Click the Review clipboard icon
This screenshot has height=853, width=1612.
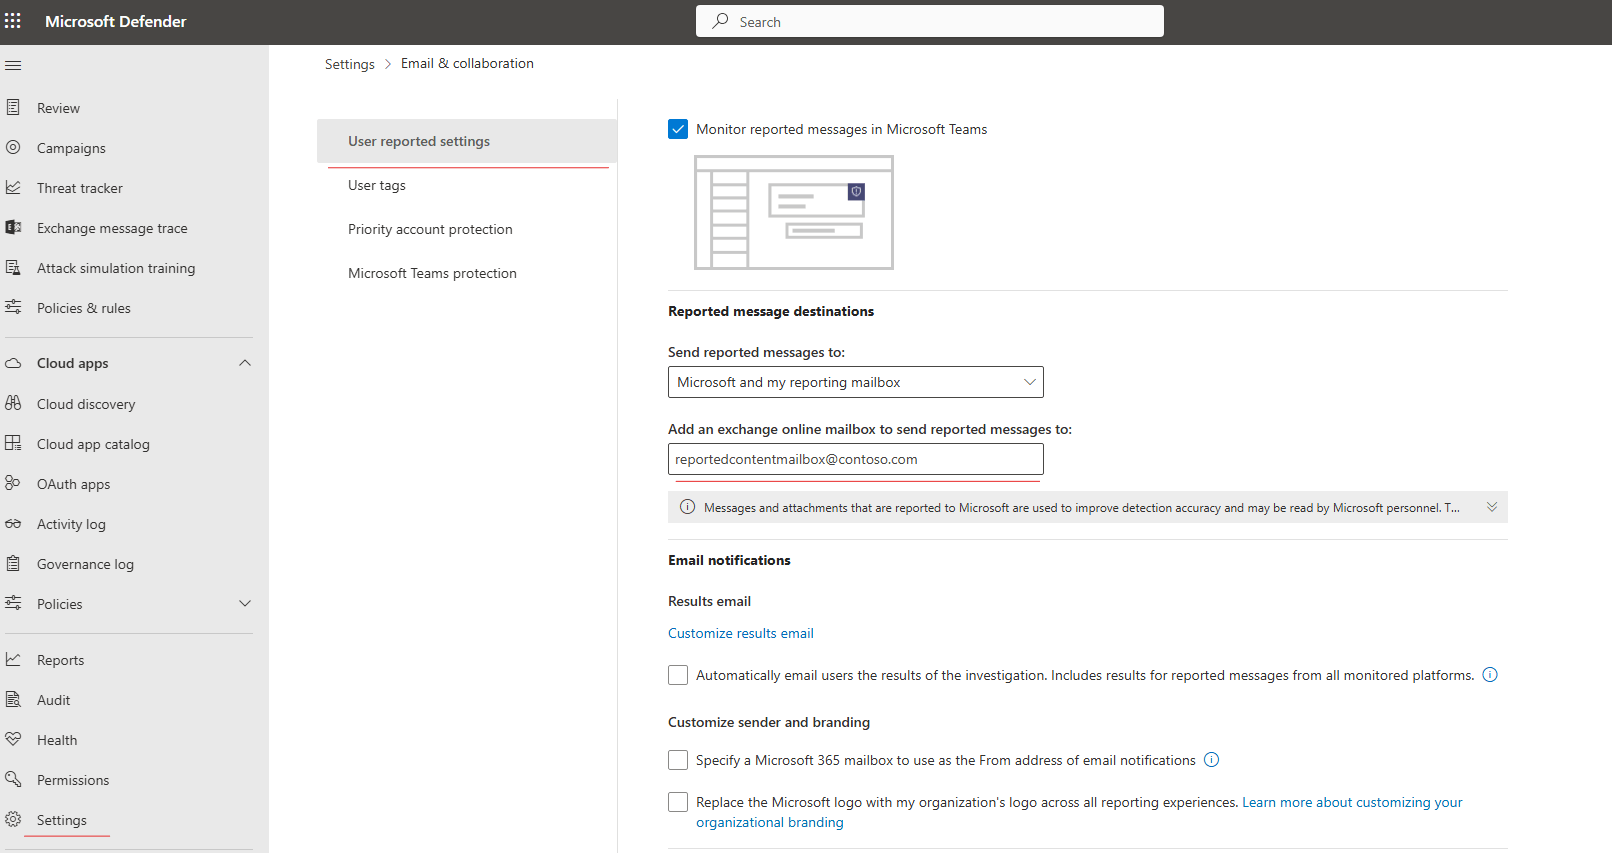[x=13, y=107]
